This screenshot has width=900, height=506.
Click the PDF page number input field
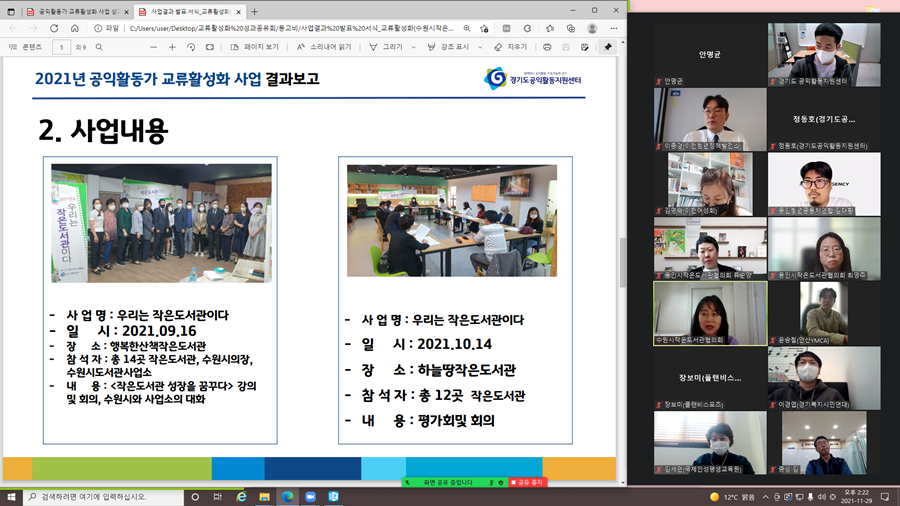61,47
